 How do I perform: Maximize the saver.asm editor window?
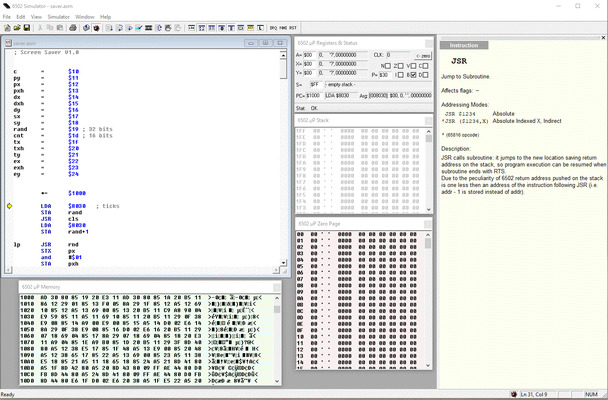pos(266,43)
